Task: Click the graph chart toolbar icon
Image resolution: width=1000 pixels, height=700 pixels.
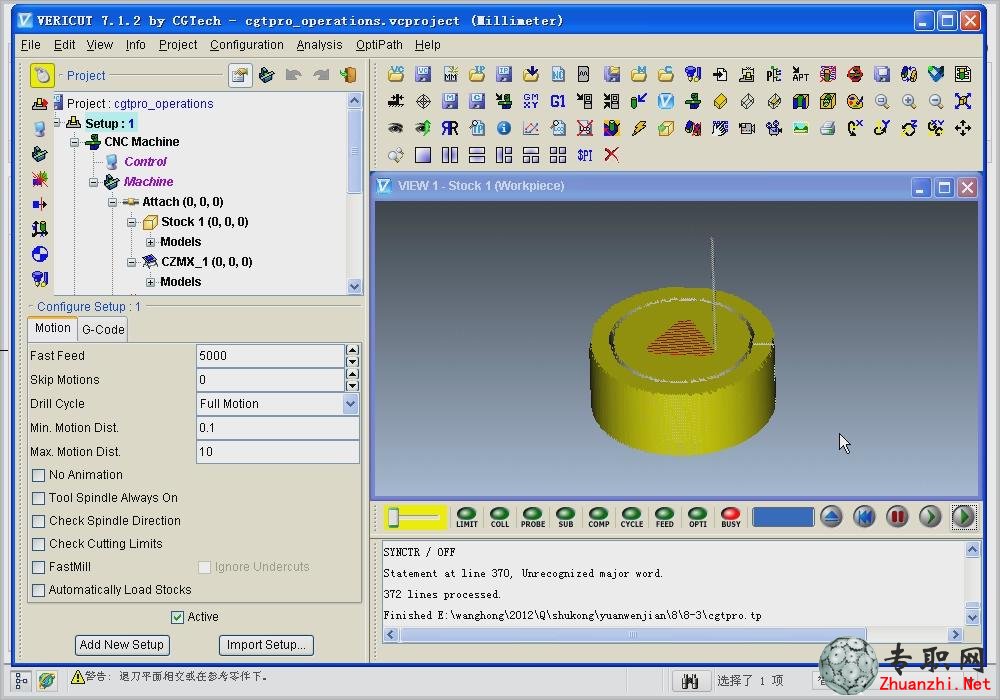Action: point(531,128)
